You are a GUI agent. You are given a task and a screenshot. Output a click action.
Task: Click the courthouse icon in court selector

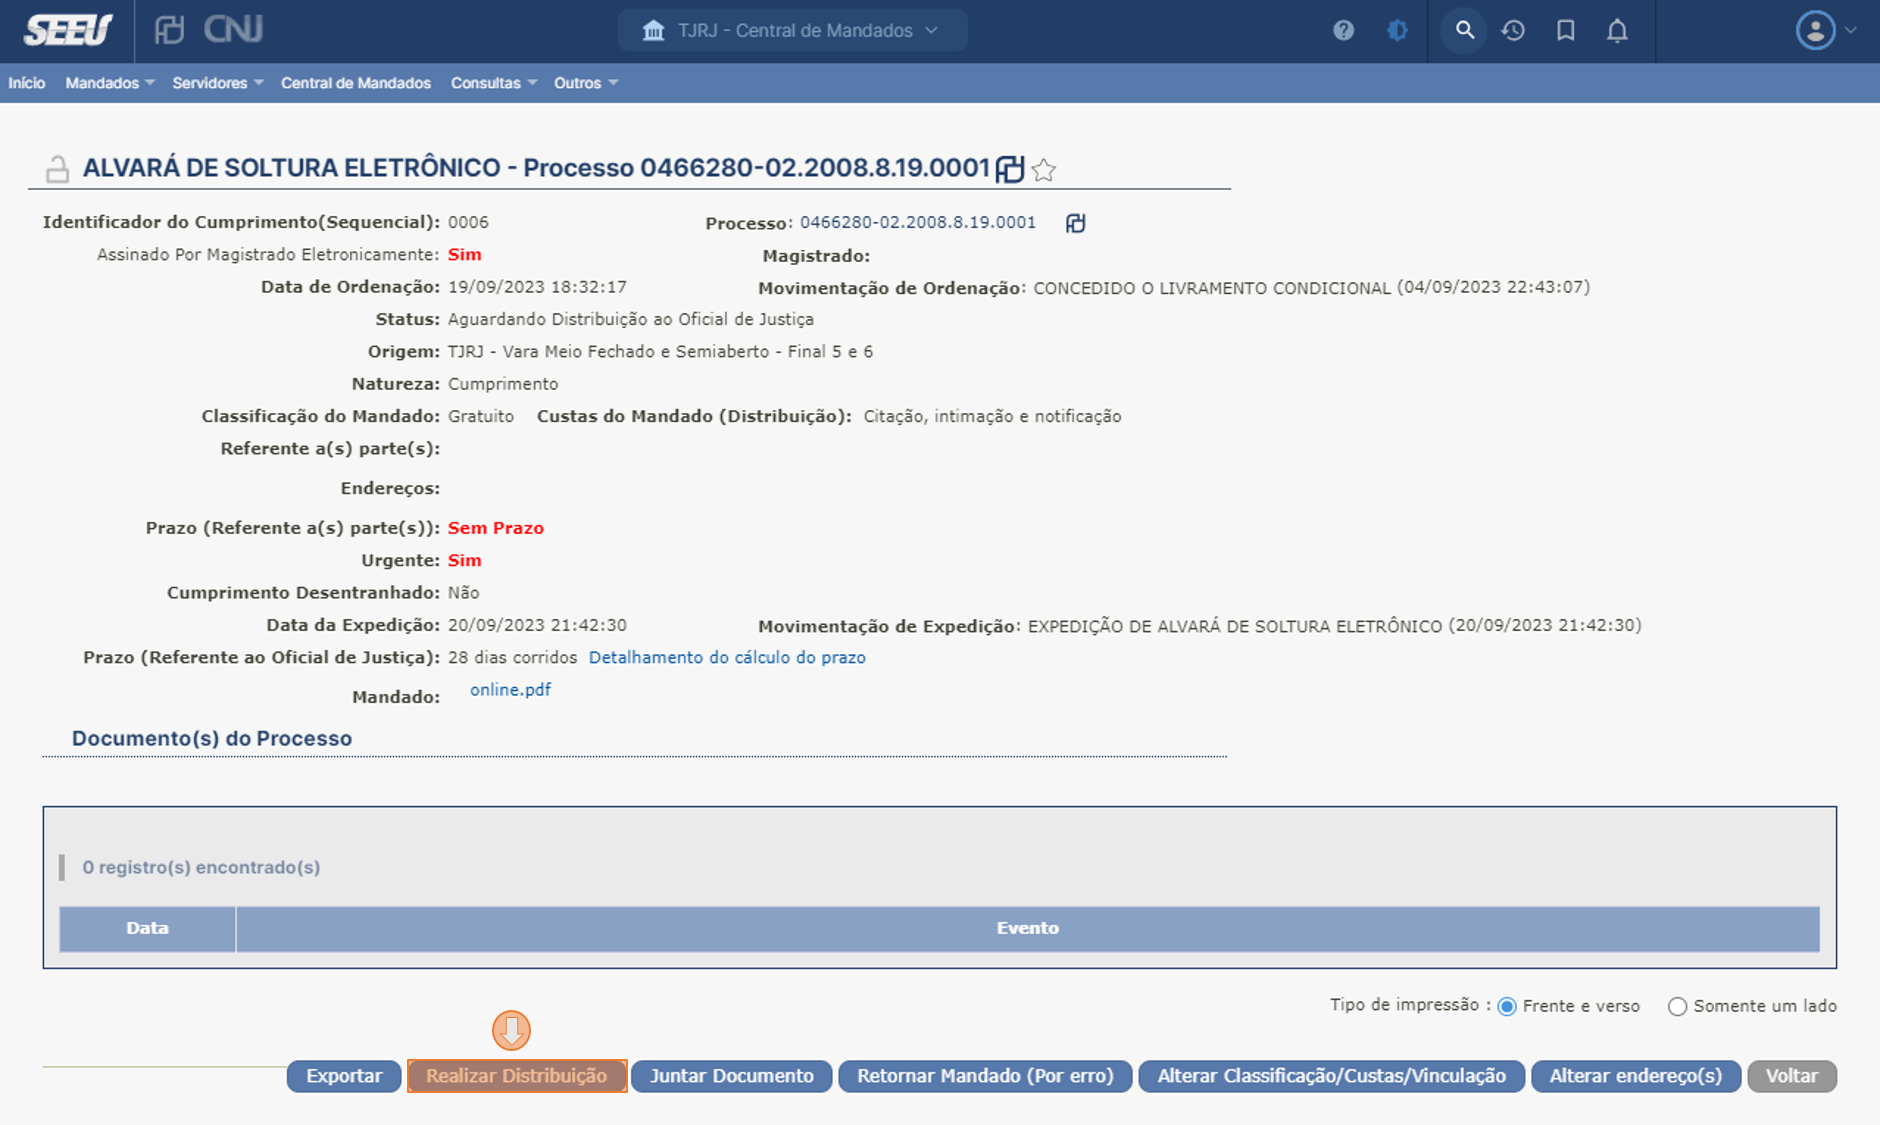tap(653, 30)
